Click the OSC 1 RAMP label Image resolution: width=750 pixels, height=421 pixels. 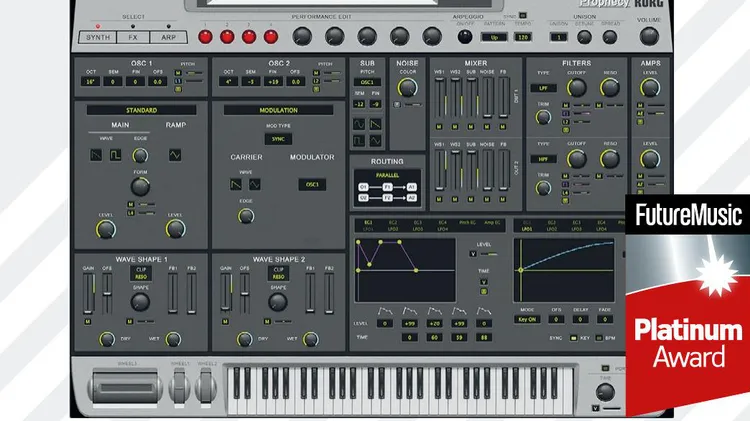point(176,125)
